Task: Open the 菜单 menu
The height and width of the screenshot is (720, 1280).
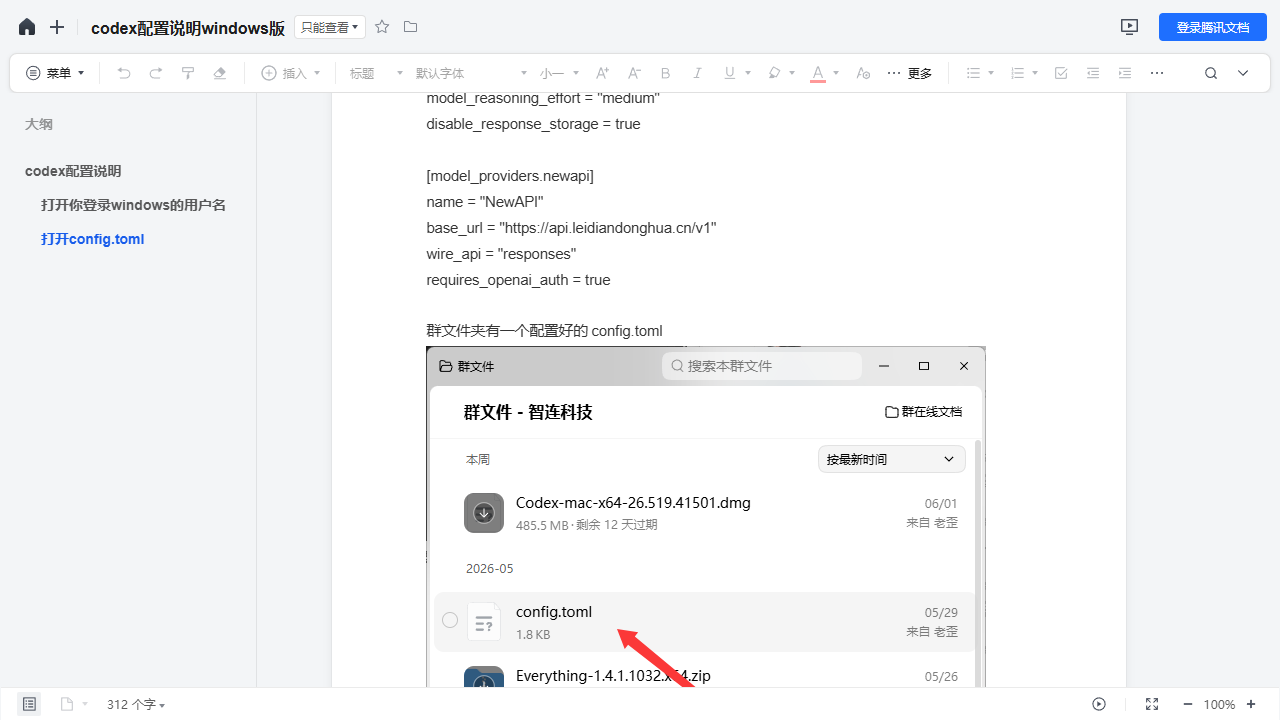Action: click(x=56, y=73)
